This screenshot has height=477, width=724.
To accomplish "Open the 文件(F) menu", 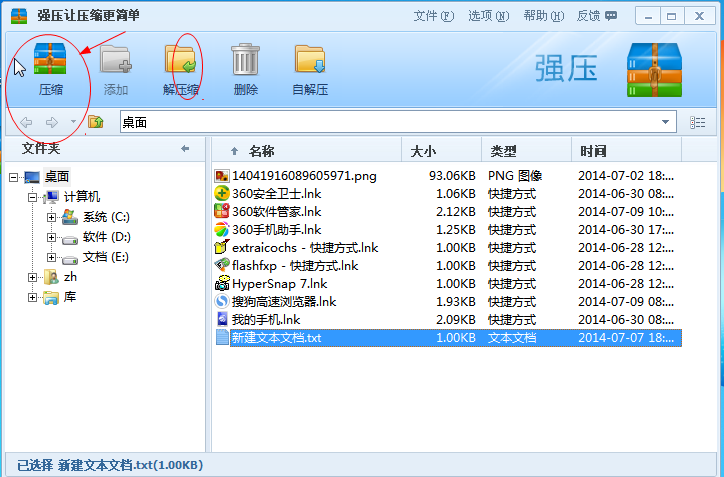I will click(434, 16).
